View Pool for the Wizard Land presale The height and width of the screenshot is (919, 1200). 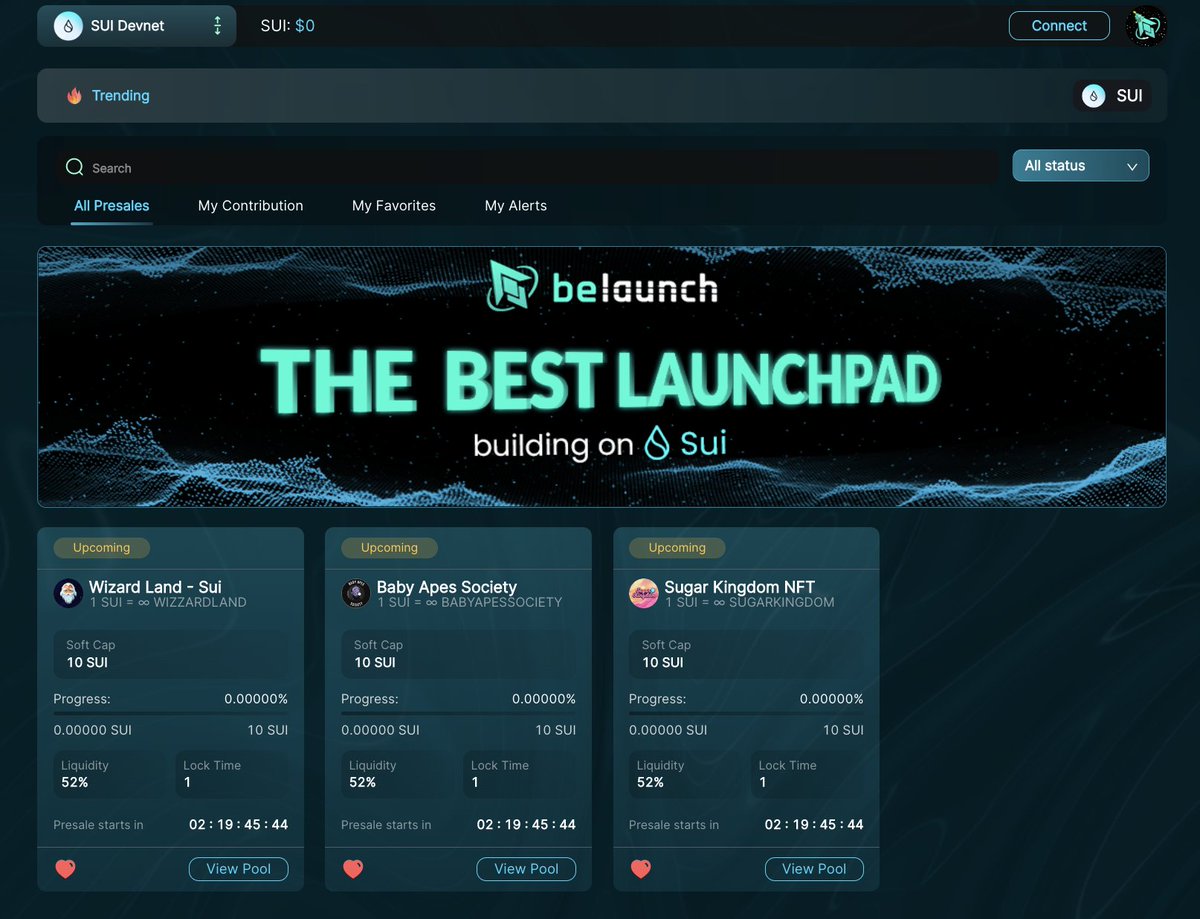point(238,869)
